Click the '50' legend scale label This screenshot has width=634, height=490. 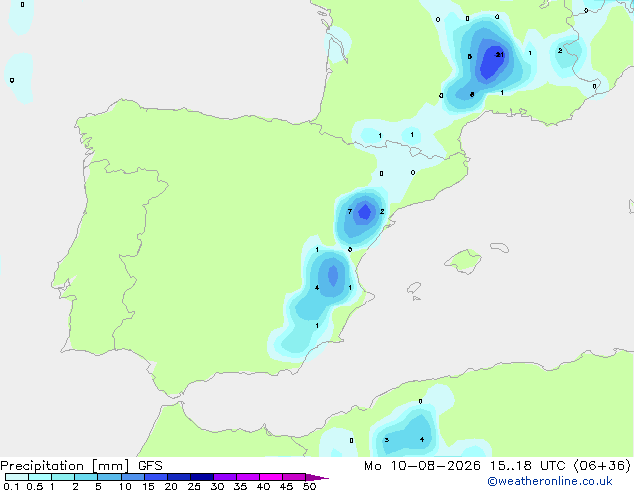point(309,486)
